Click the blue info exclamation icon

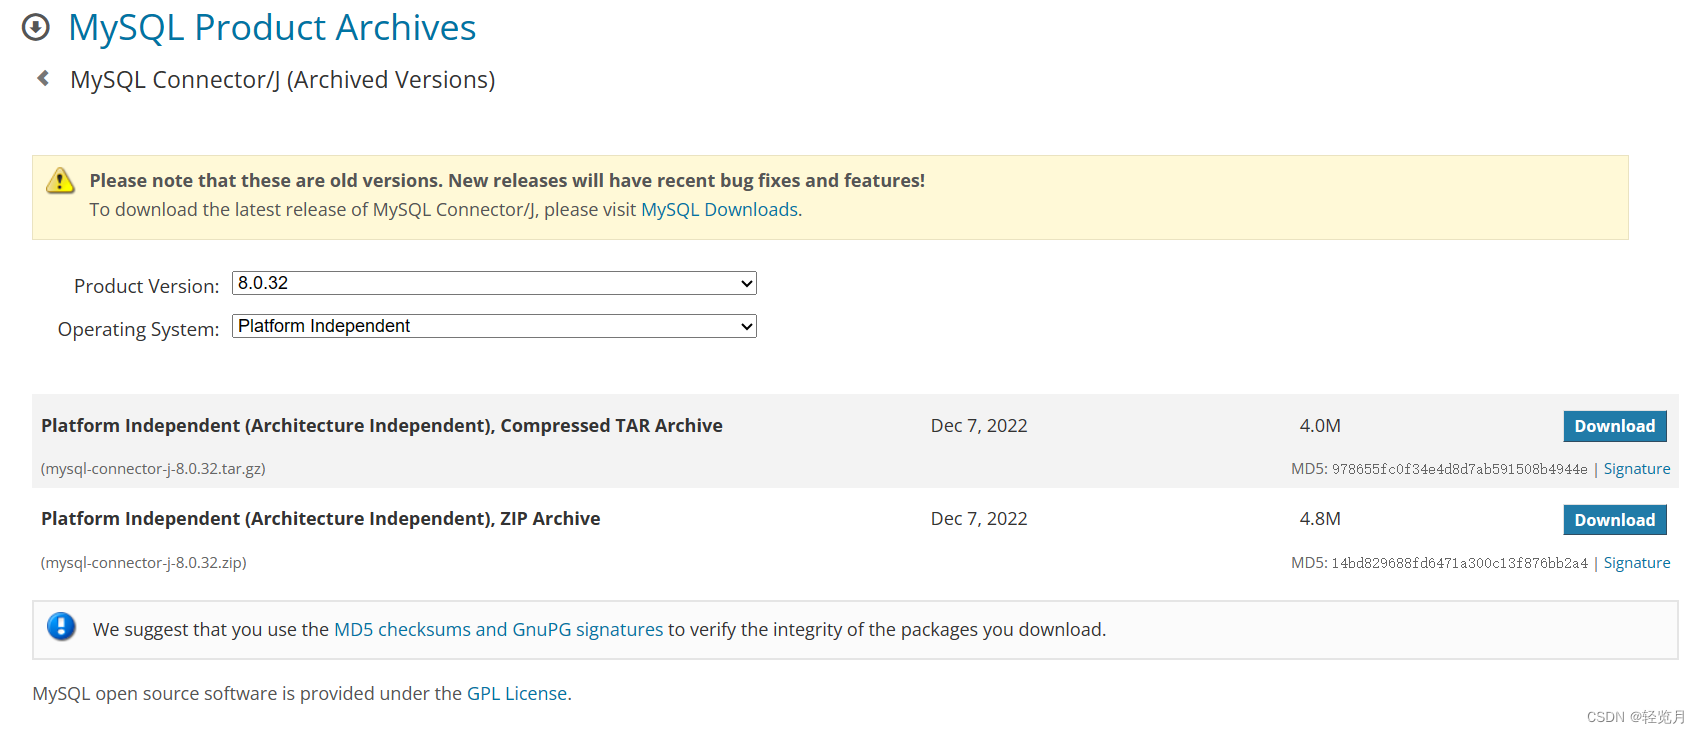click(61, 627)
